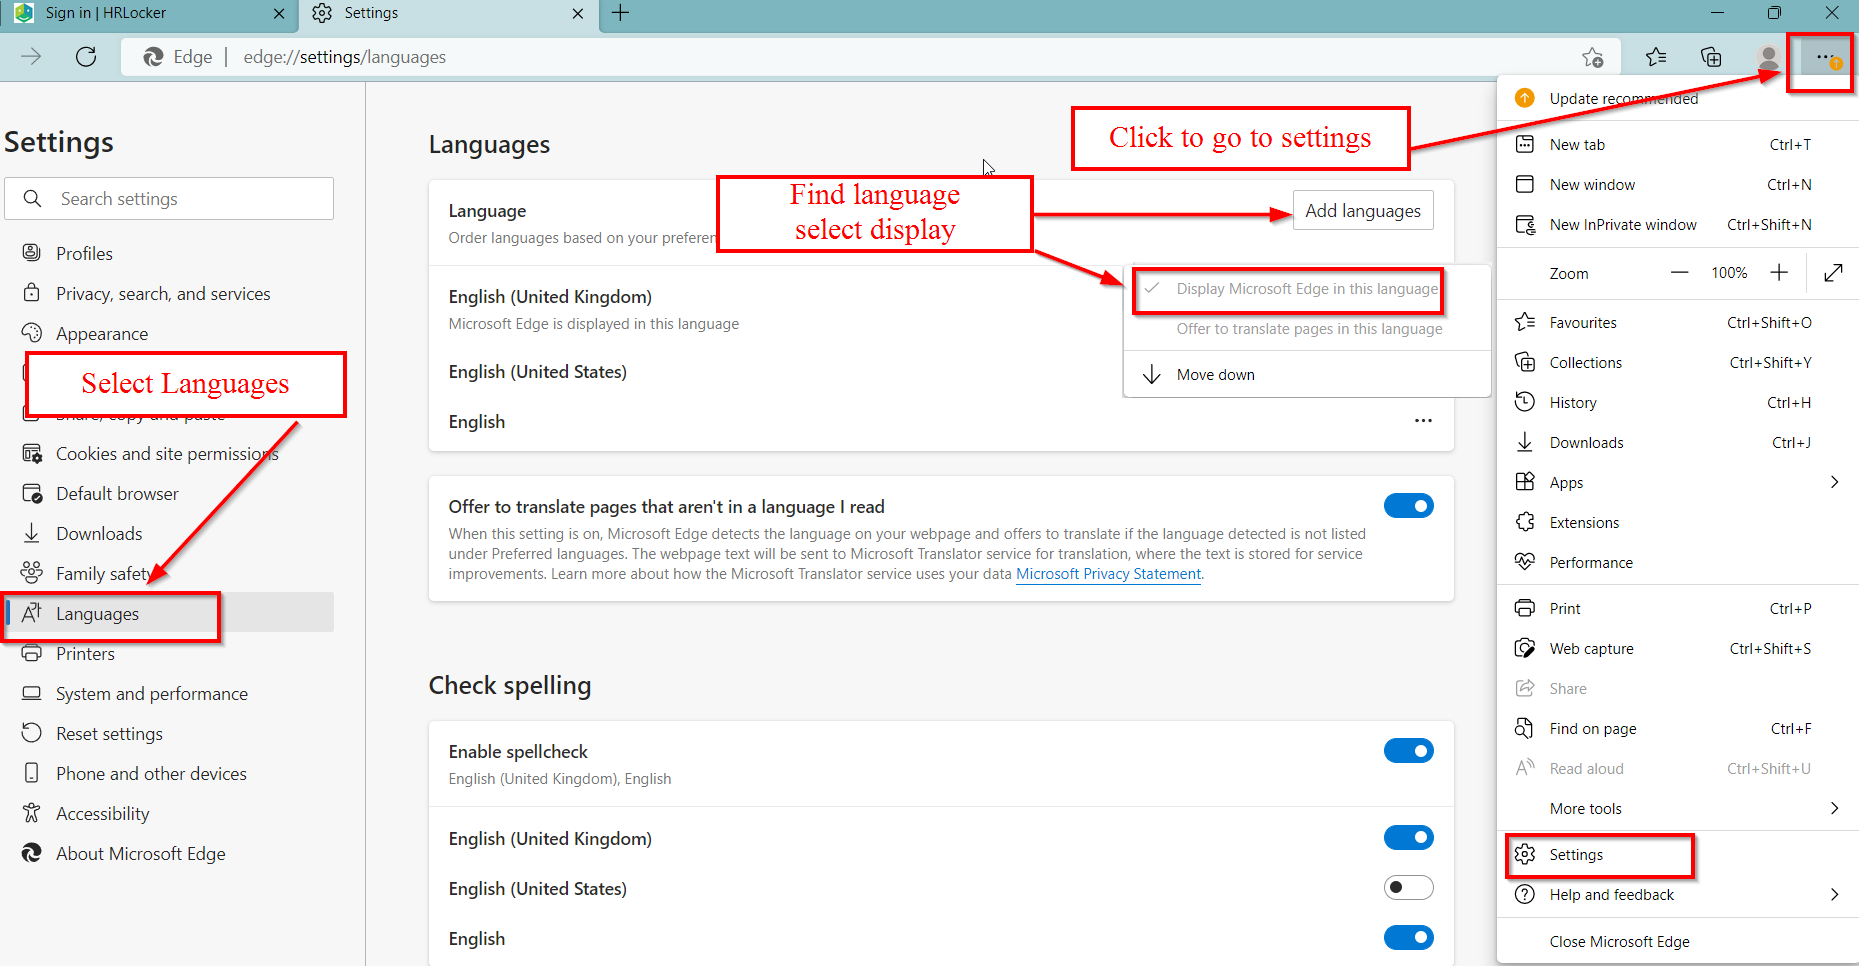Select the Accessibility settings icon
This screenshot has width=1859, height=966.
(32, 813)
